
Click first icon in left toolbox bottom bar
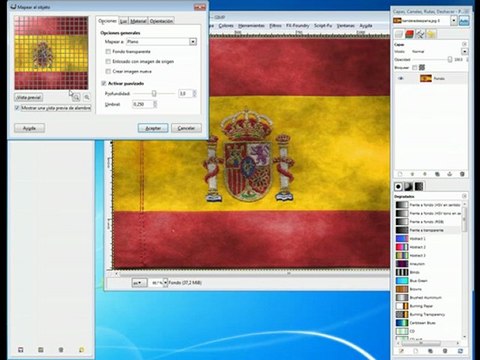(x=21, y=350)
